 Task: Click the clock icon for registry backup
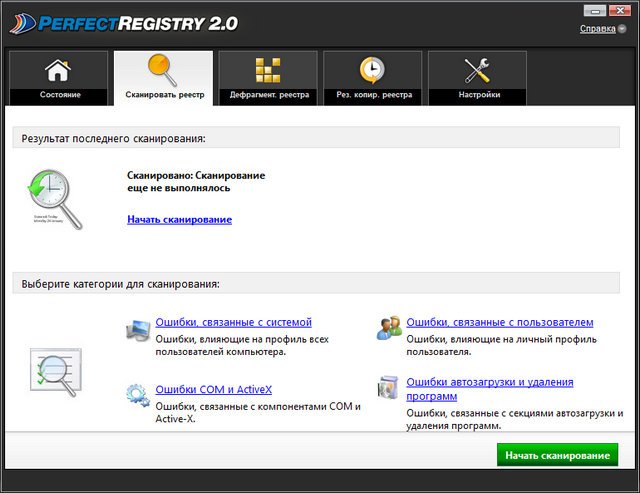click(372, 70)
